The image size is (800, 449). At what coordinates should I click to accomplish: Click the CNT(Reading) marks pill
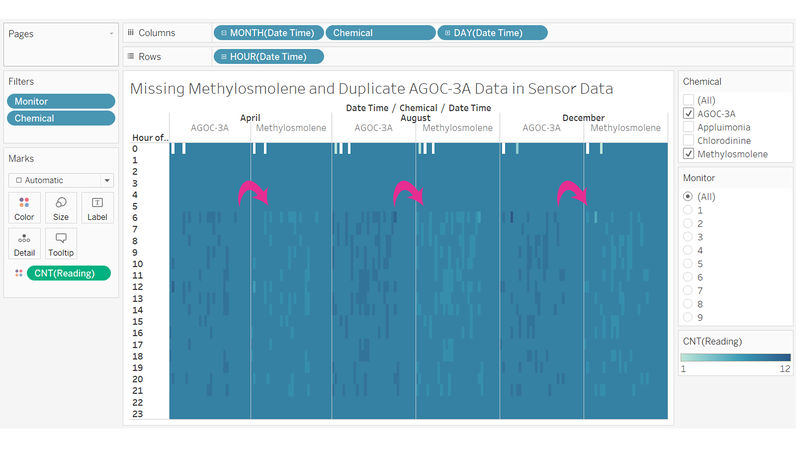pos(68,273)
